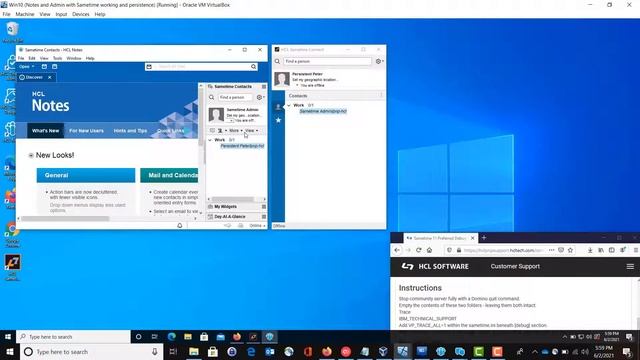Click the Mail and Calendar section header
Viewport: 640px width, 360px height.
click(x=169, y=175)
